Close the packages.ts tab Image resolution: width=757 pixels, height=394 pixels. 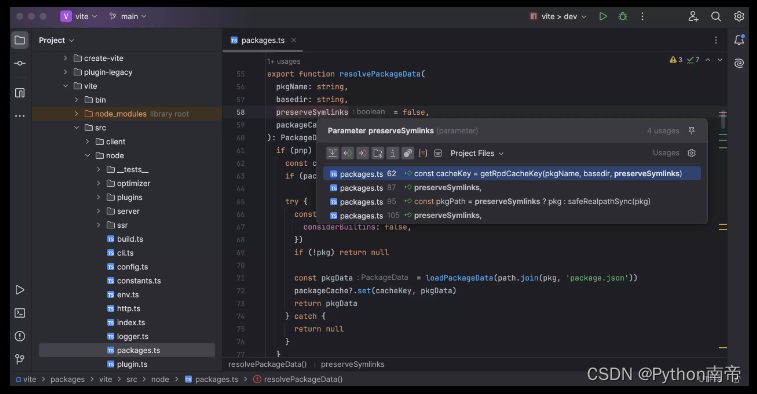[294, 40]
